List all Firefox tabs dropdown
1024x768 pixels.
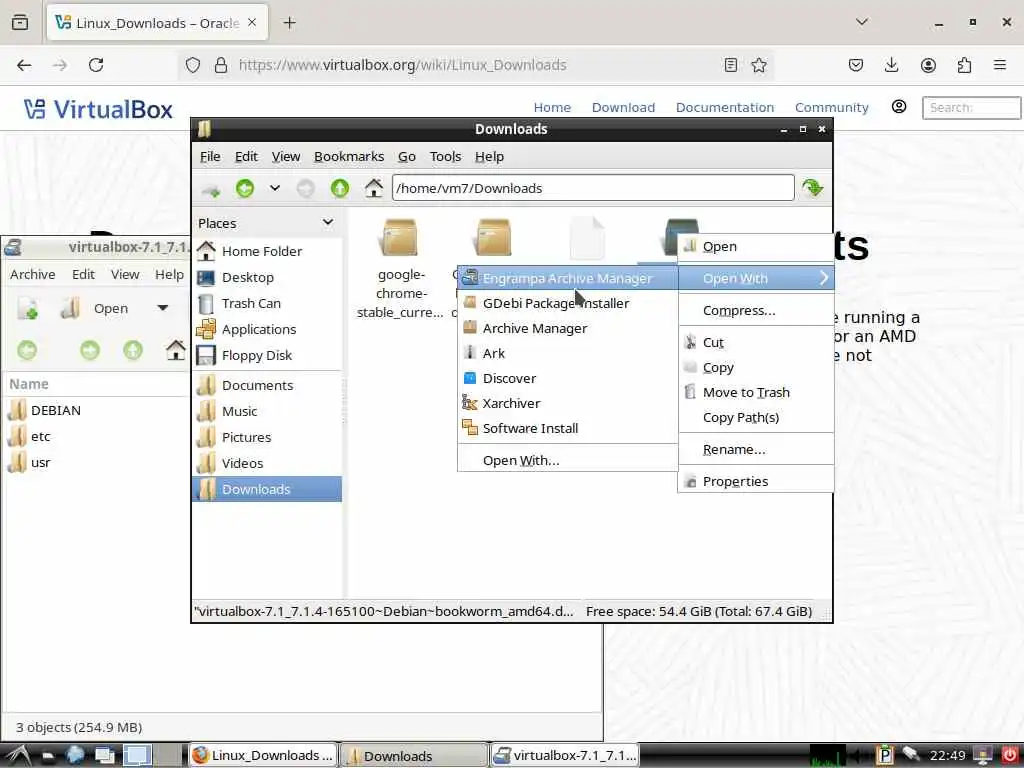862,22
